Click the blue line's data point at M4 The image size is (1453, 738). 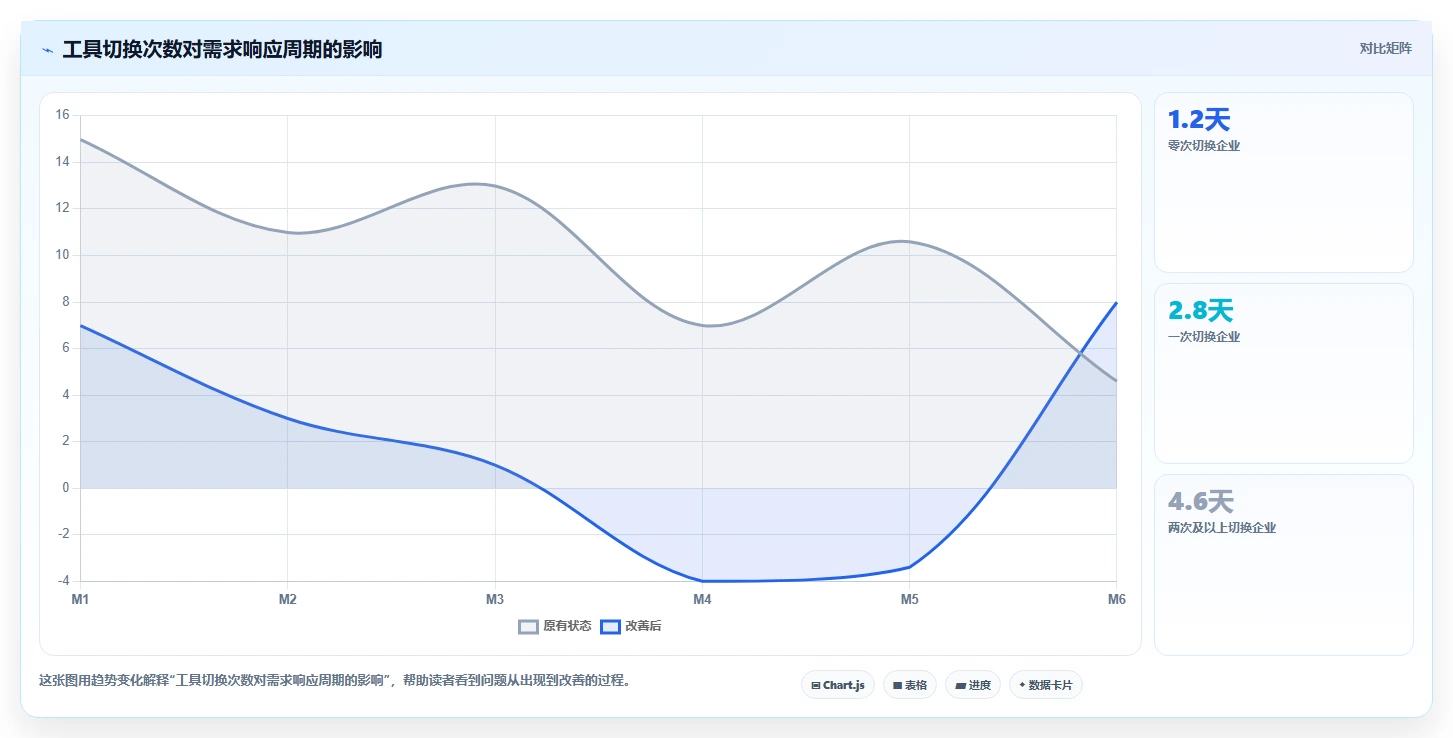(x=702, y=581)
